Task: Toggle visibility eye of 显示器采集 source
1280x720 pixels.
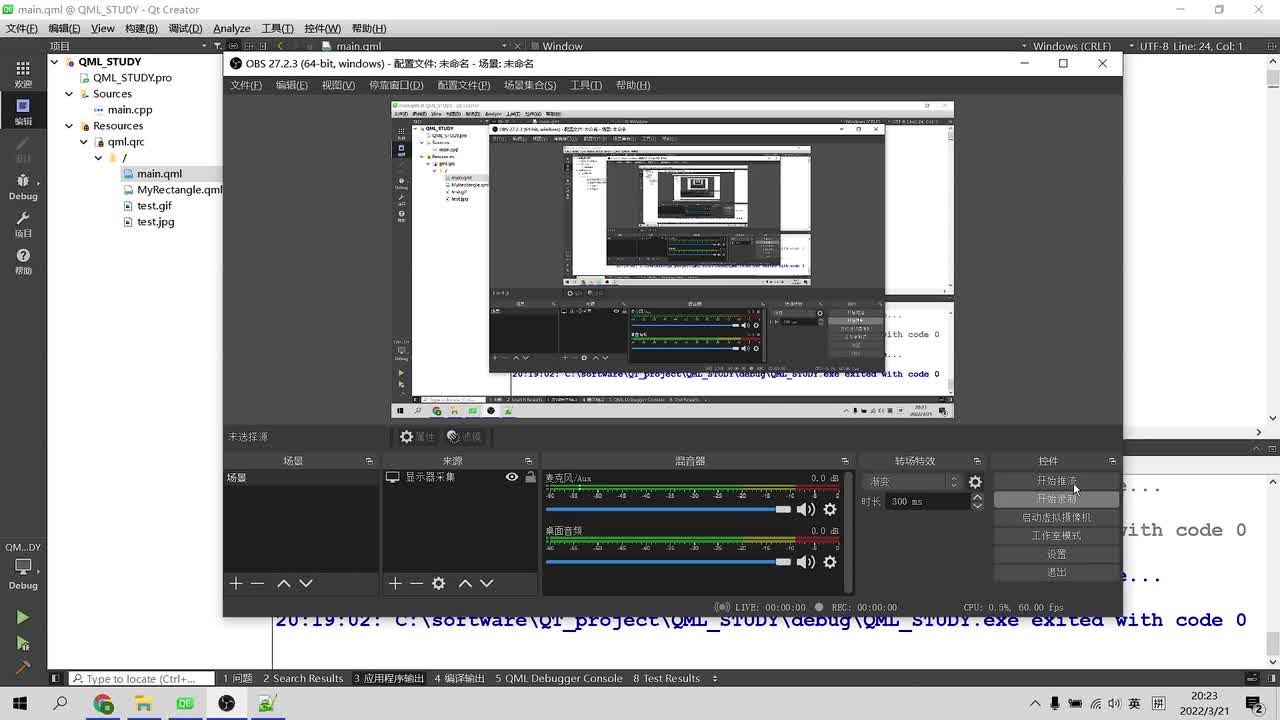Action: (512, 478)
